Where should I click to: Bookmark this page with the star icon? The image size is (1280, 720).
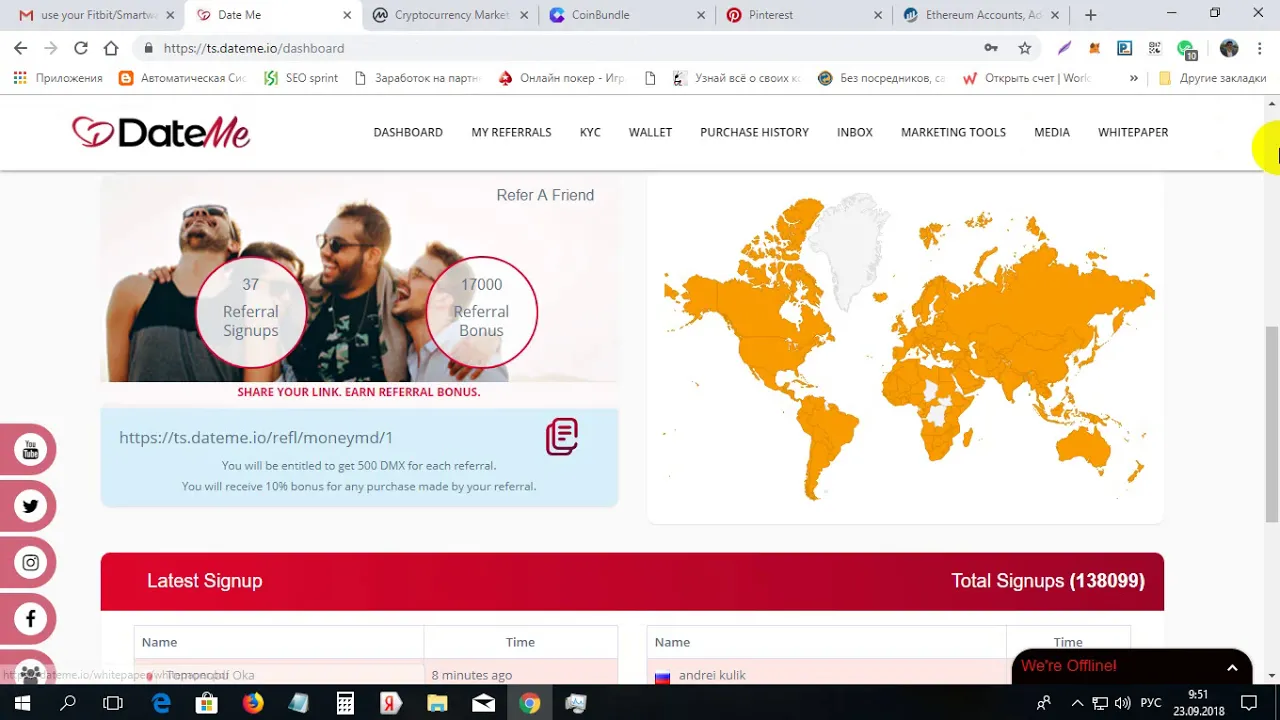1025,48
